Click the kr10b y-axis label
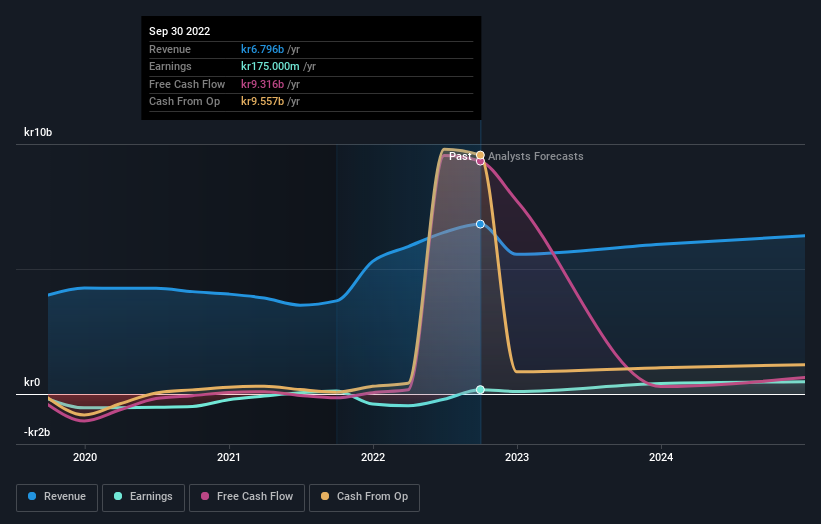Screen dimensions: 821x524 [x=38, y=132]
